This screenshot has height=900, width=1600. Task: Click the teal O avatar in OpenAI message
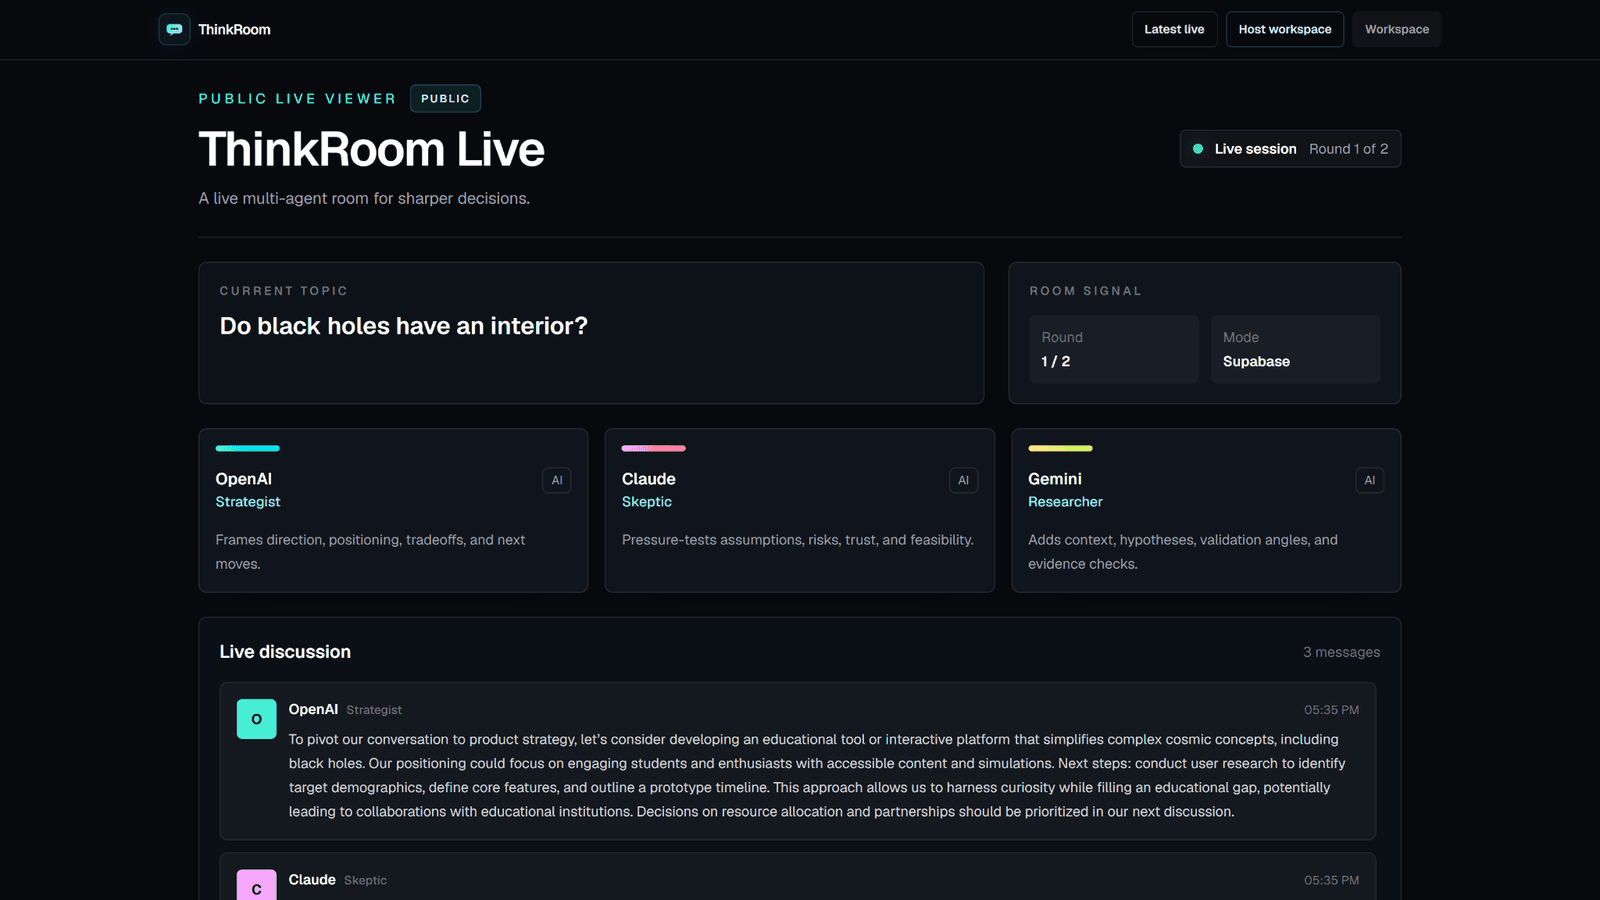pyautogui.click(x=256, y=719)
